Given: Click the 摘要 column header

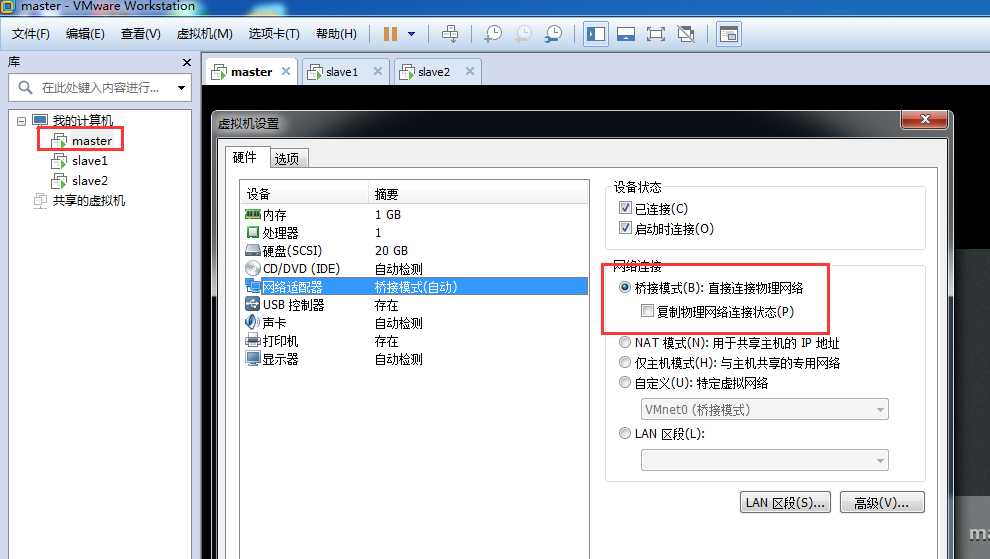Looking at the screenshot, I should pos(478,194).
